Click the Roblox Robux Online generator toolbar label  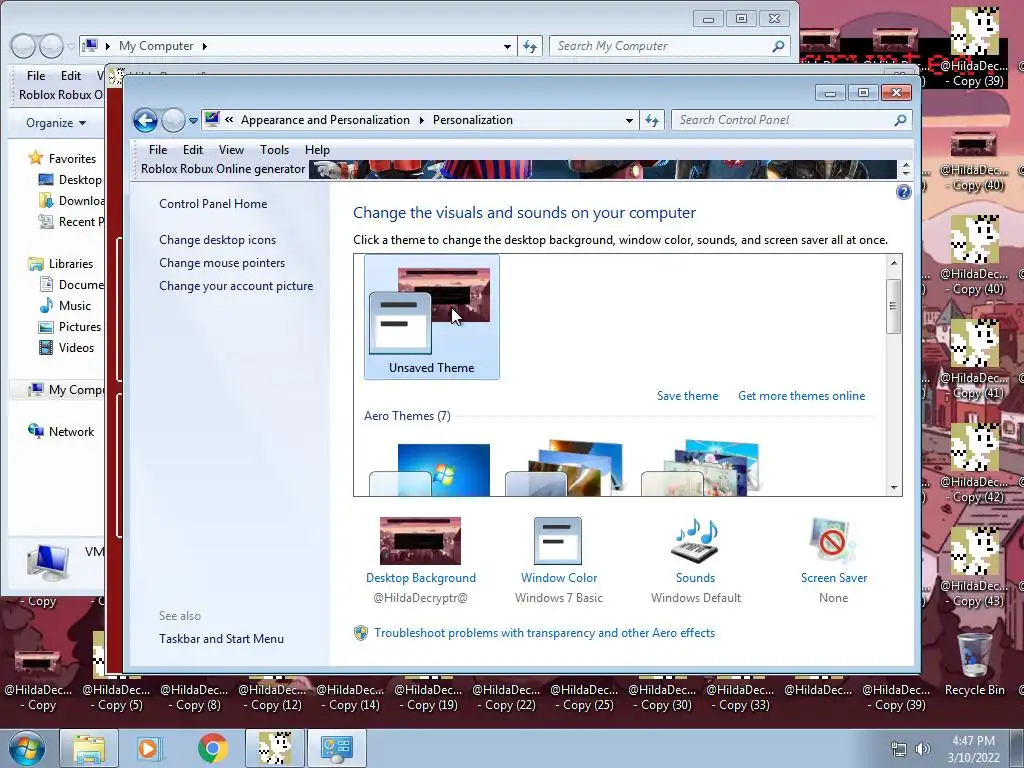pos(223,169)
